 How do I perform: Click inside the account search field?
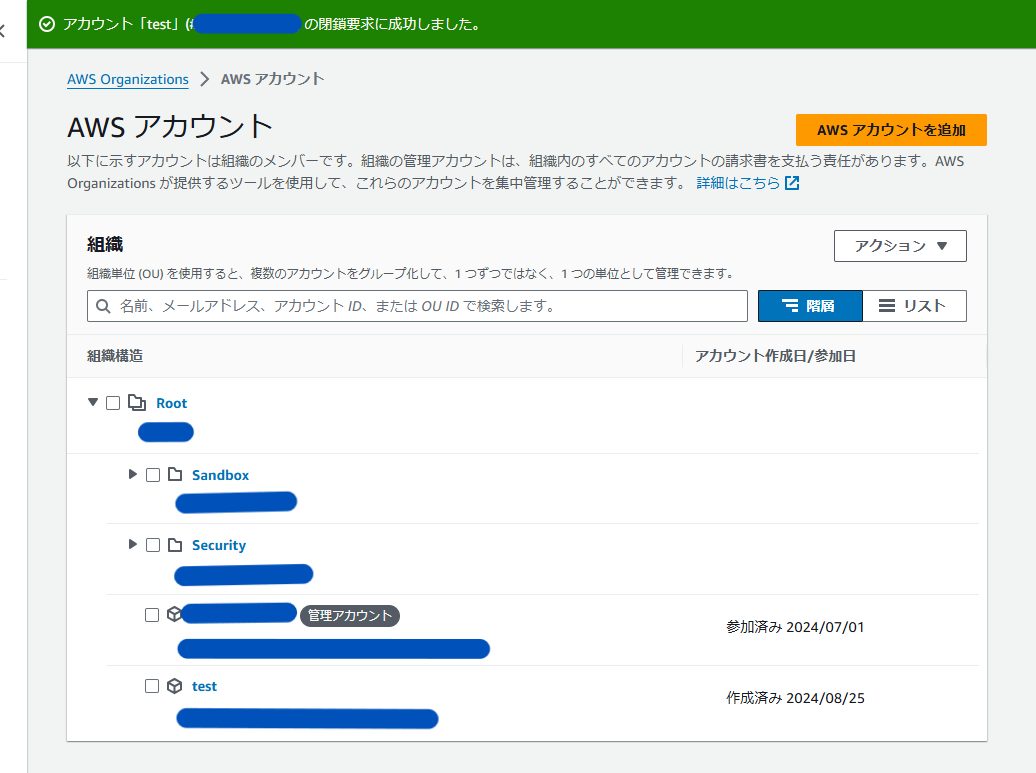[x=400, y=306]
